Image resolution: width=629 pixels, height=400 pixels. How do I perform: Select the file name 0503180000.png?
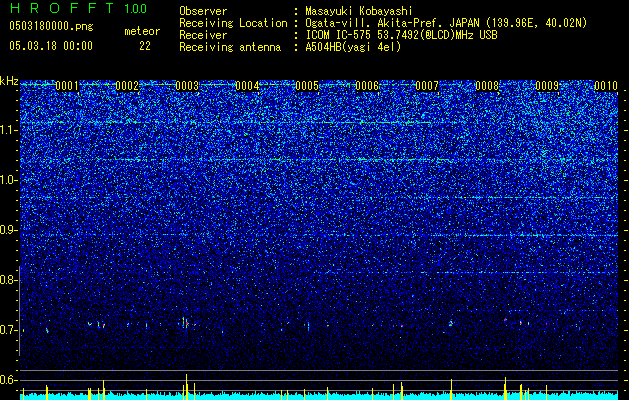(51, 26)
